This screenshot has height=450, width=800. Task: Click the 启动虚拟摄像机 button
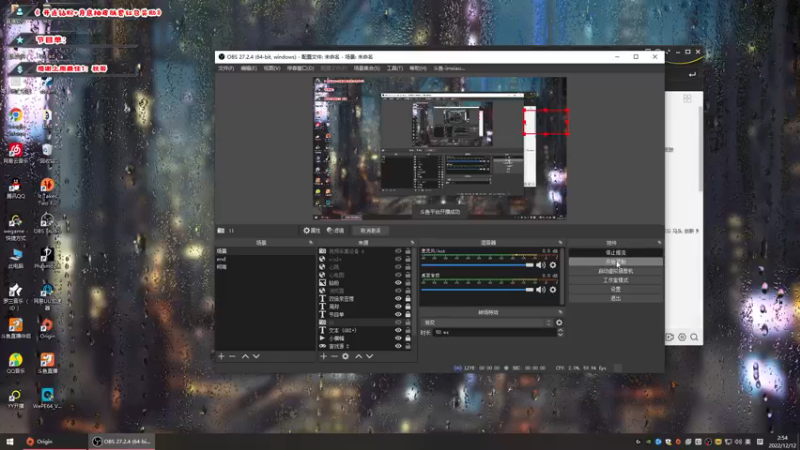click(x=616, y=271)
